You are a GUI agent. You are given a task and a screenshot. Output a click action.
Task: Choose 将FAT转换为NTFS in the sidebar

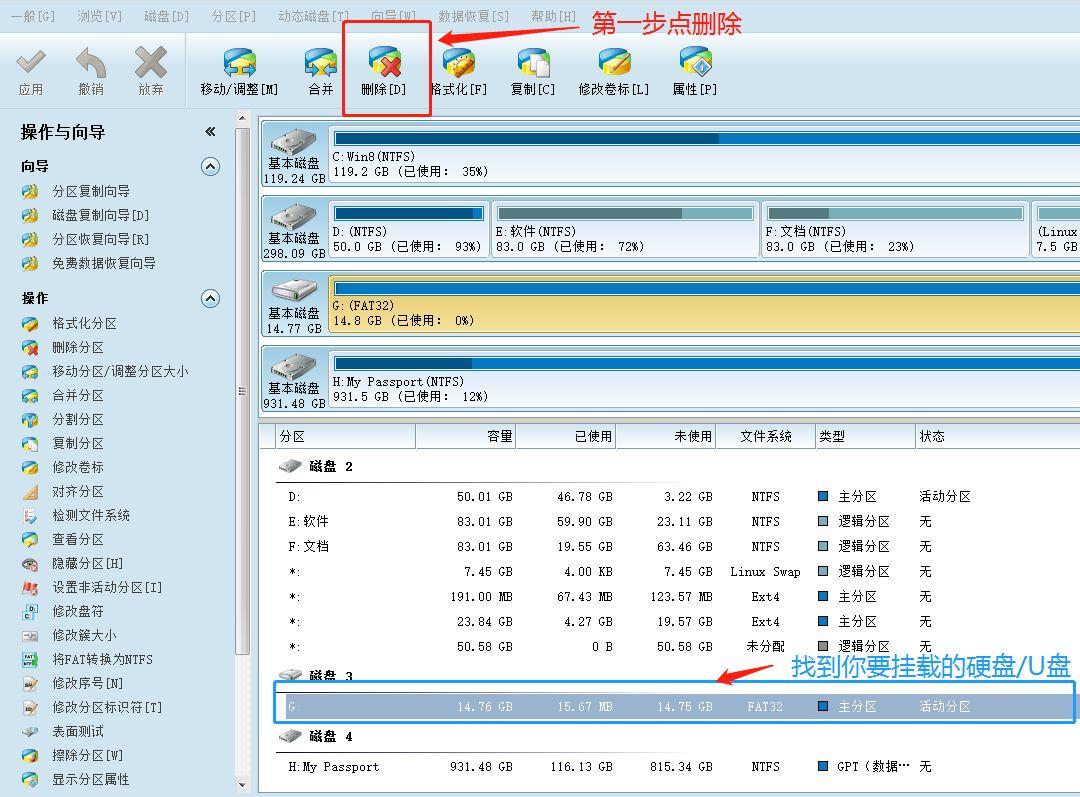[103, 659]
